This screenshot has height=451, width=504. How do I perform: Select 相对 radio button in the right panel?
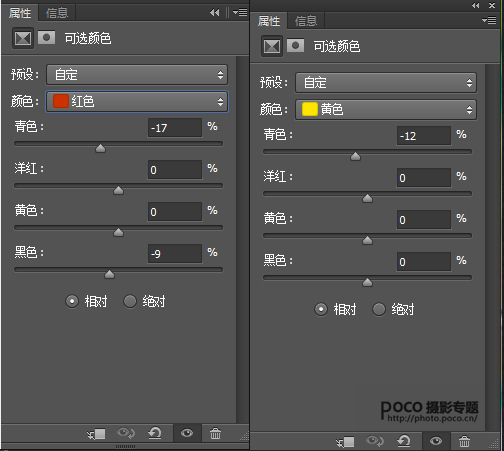321,309
